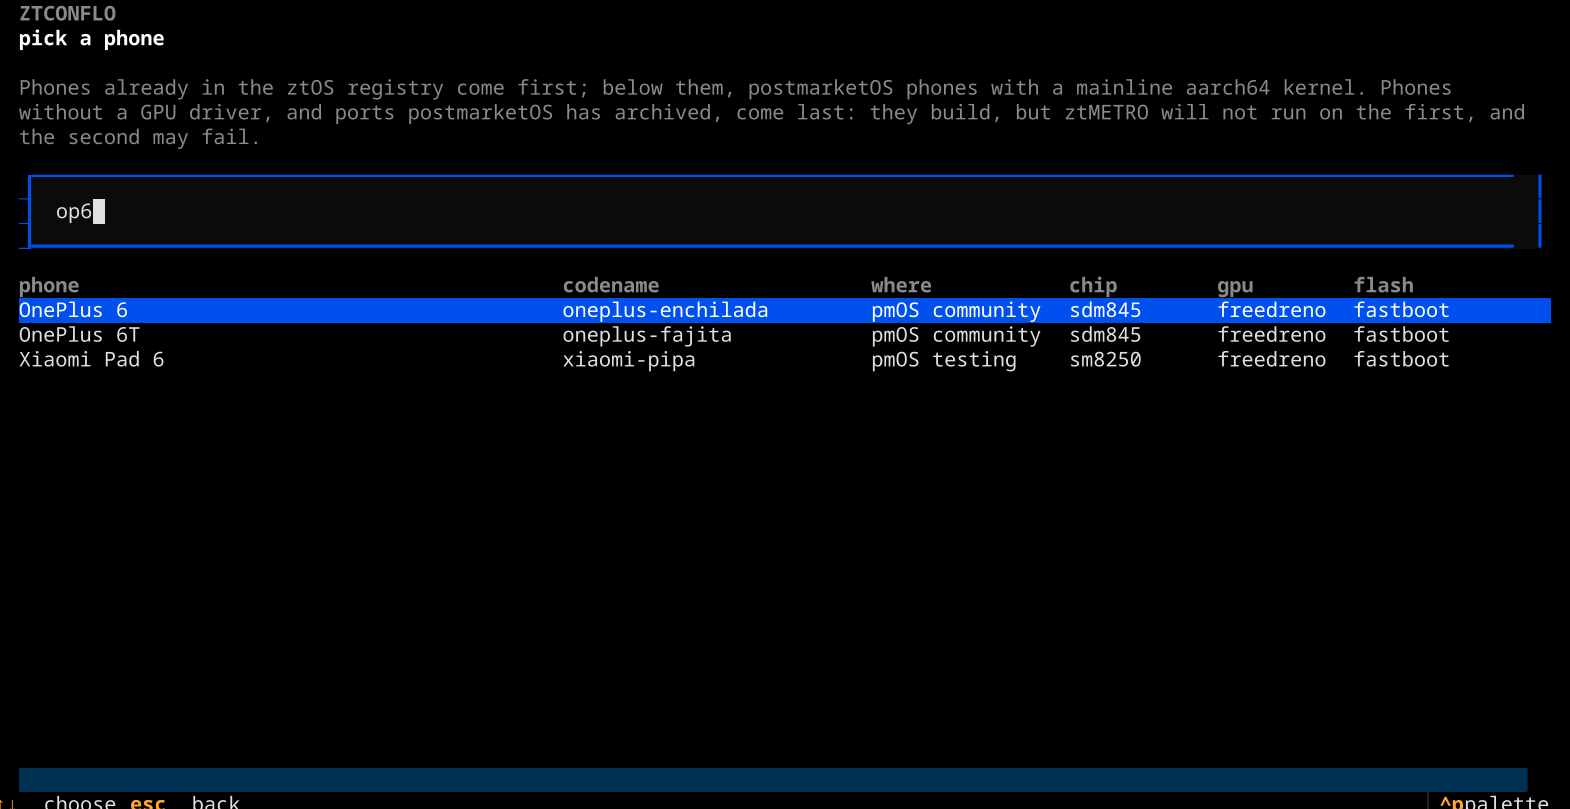Click the gpu column header
The height and width of the screenshot is (809, 1570).
[x=1235, y=286]
